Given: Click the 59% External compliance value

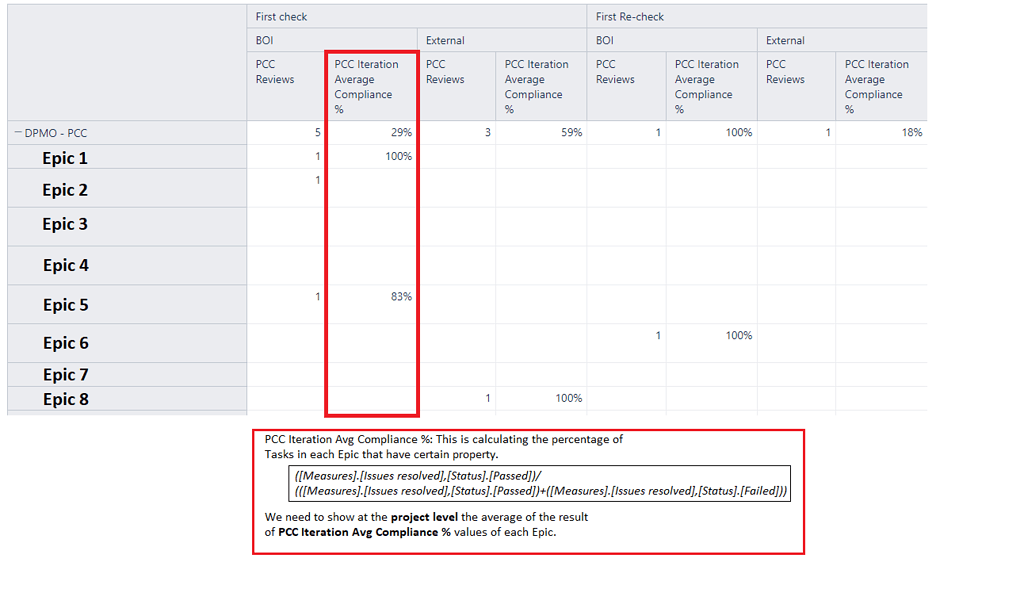Looking at the screenshot, I should [x=572, y=131].
